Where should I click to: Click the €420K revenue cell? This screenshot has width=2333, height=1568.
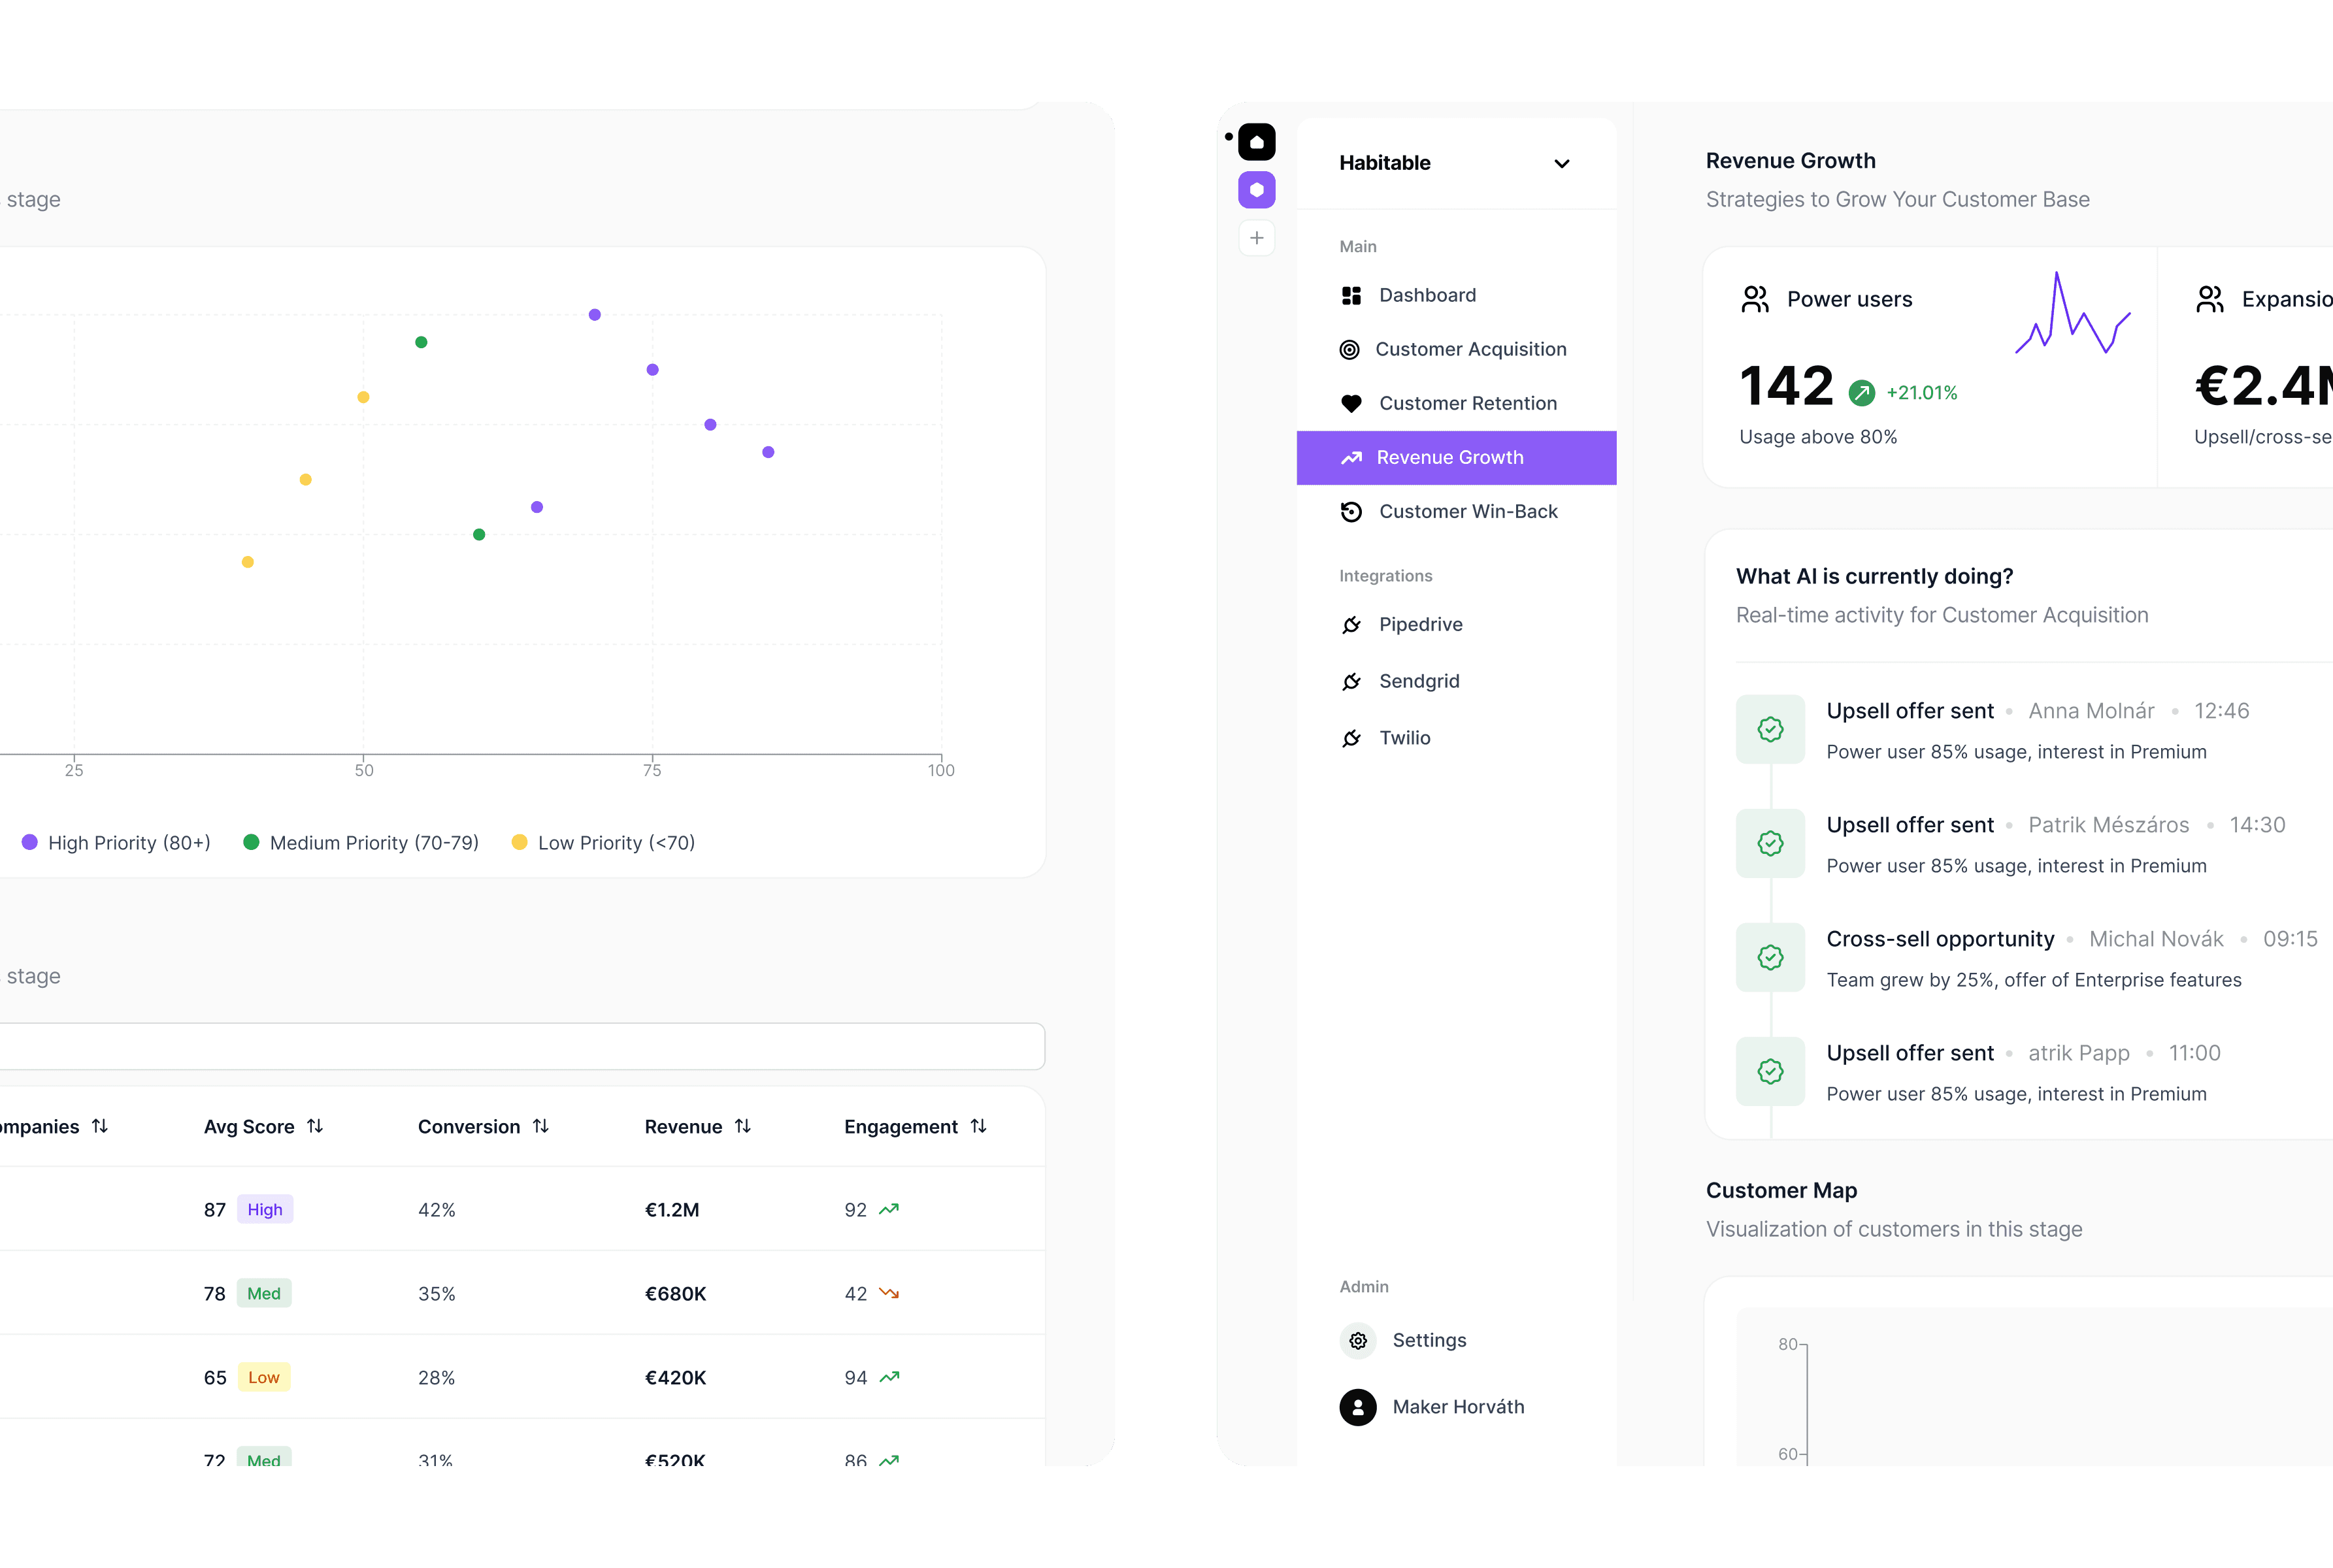(x=676, y=1378)
